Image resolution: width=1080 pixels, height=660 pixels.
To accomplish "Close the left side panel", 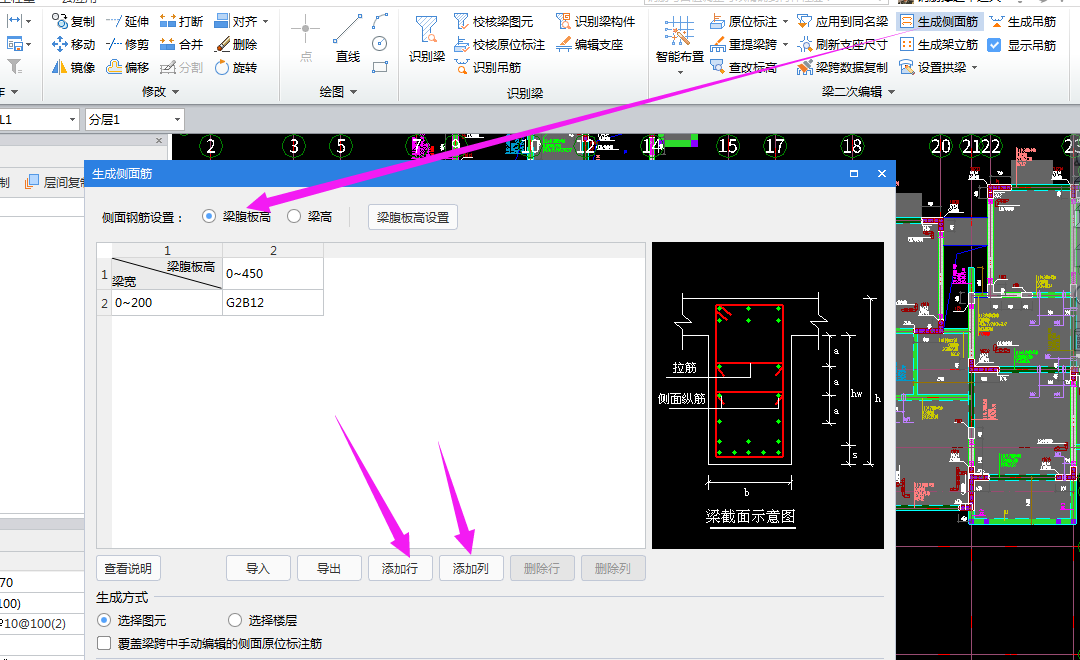I will [x=159, y=141].
